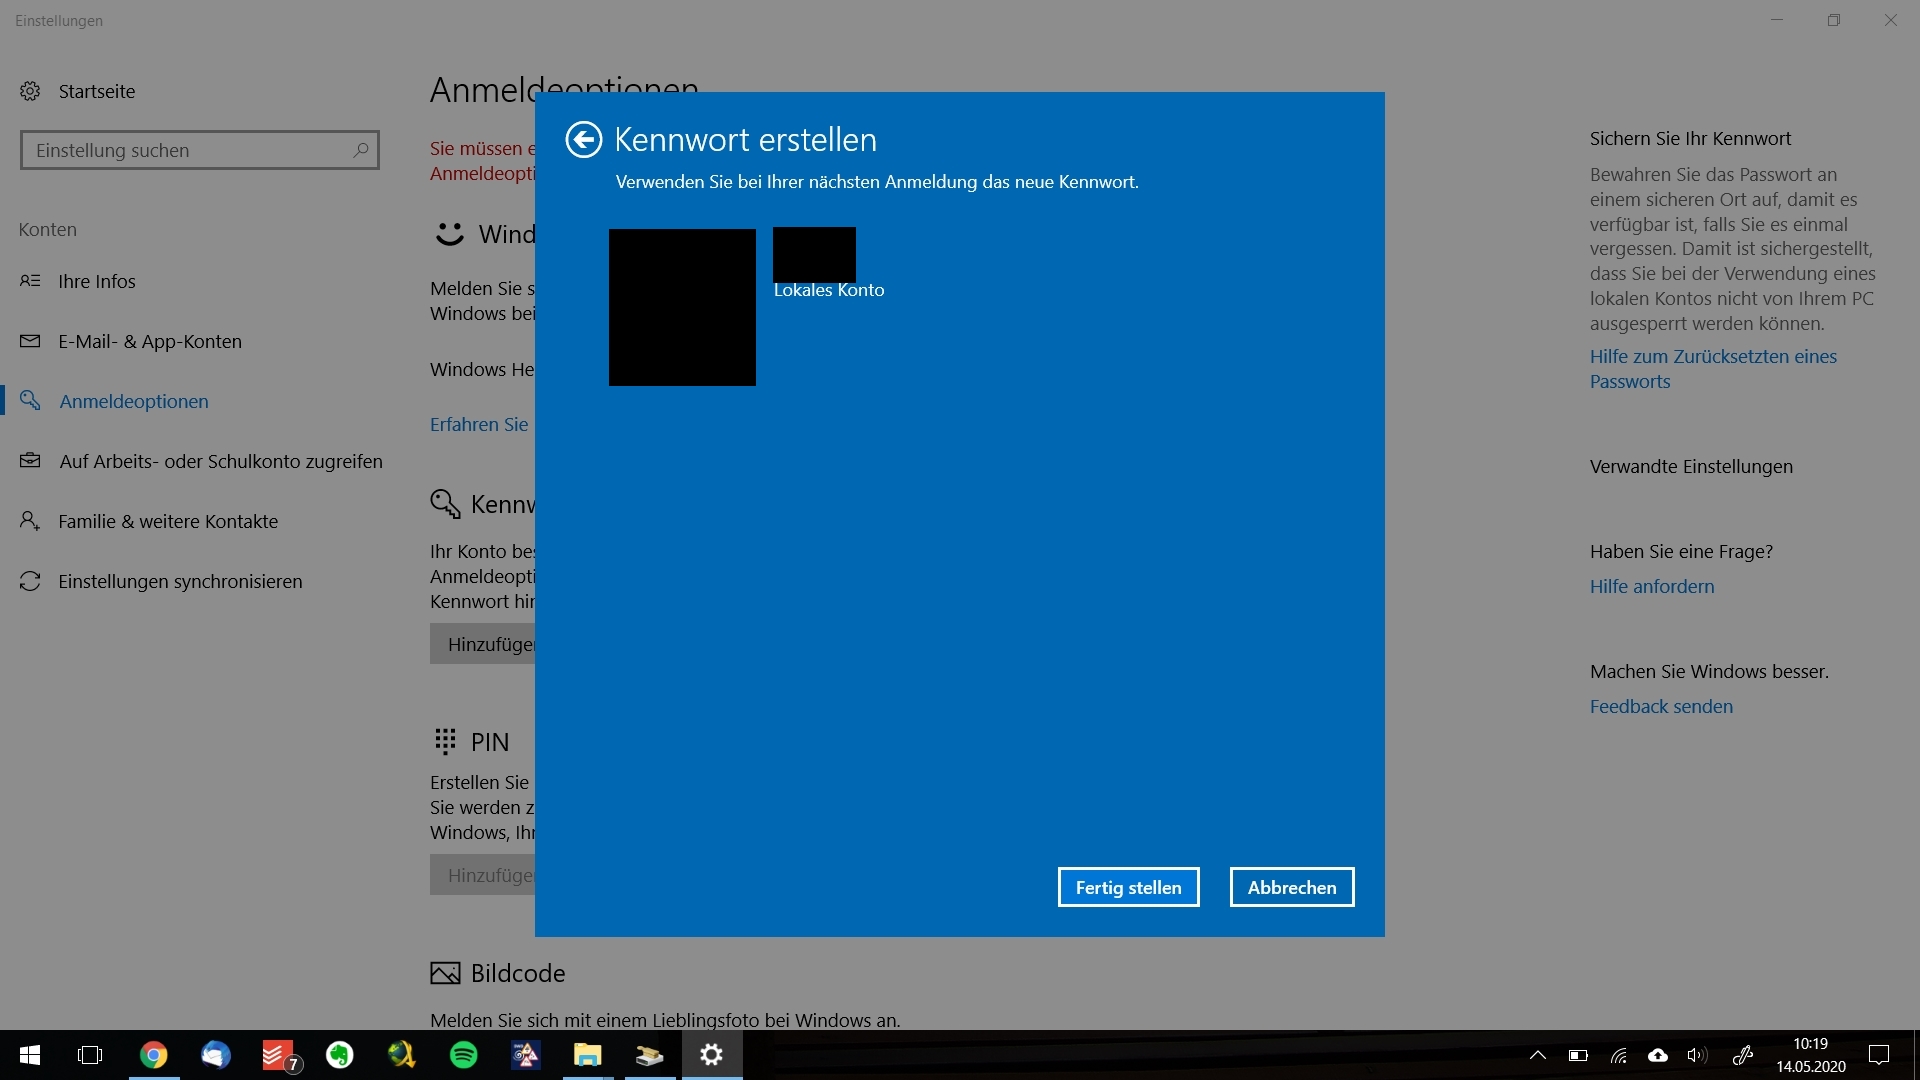Click the Hilfe anfordern link
The image size is (1920, 1080).
(1651, 586)
